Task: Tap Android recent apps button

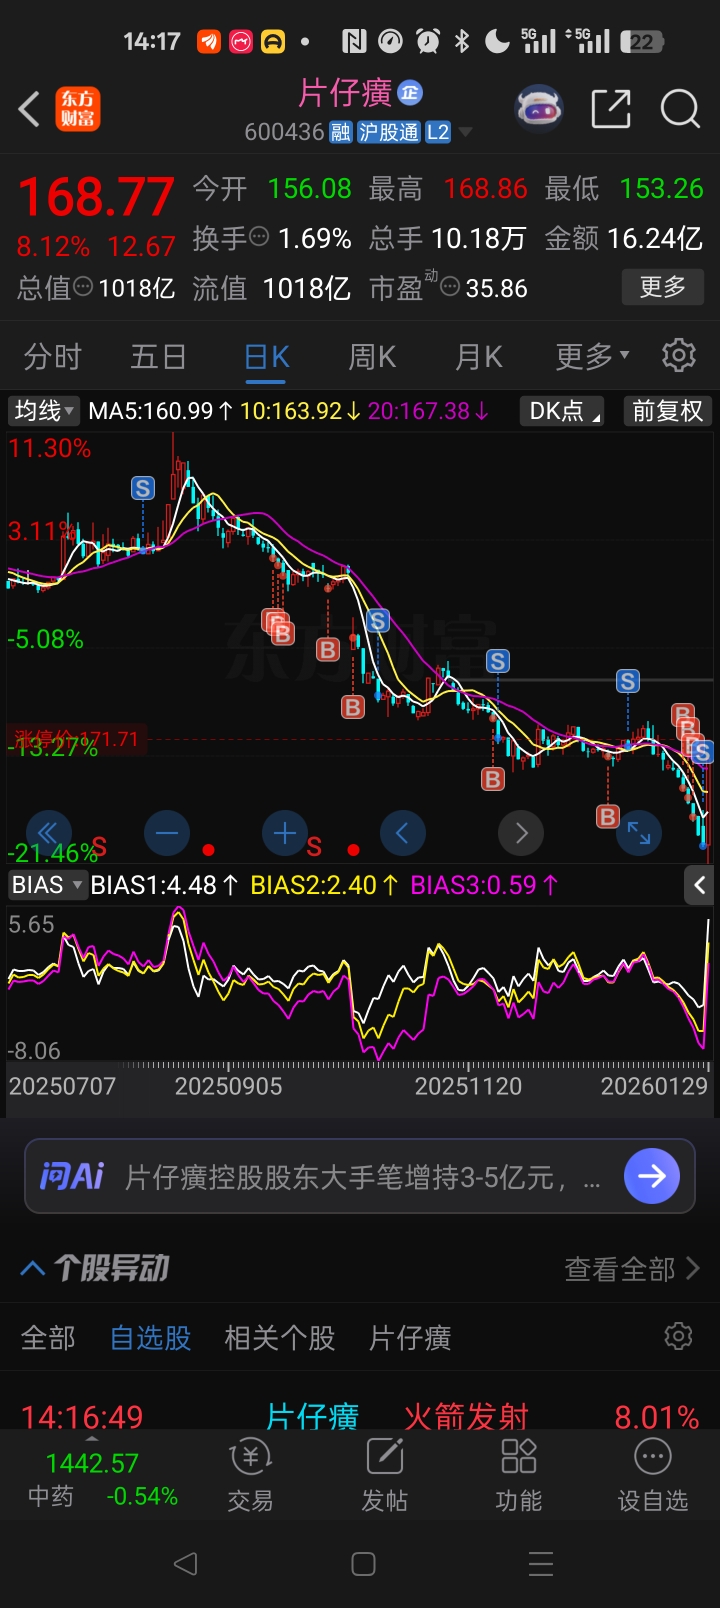Action: (541, 1564)
